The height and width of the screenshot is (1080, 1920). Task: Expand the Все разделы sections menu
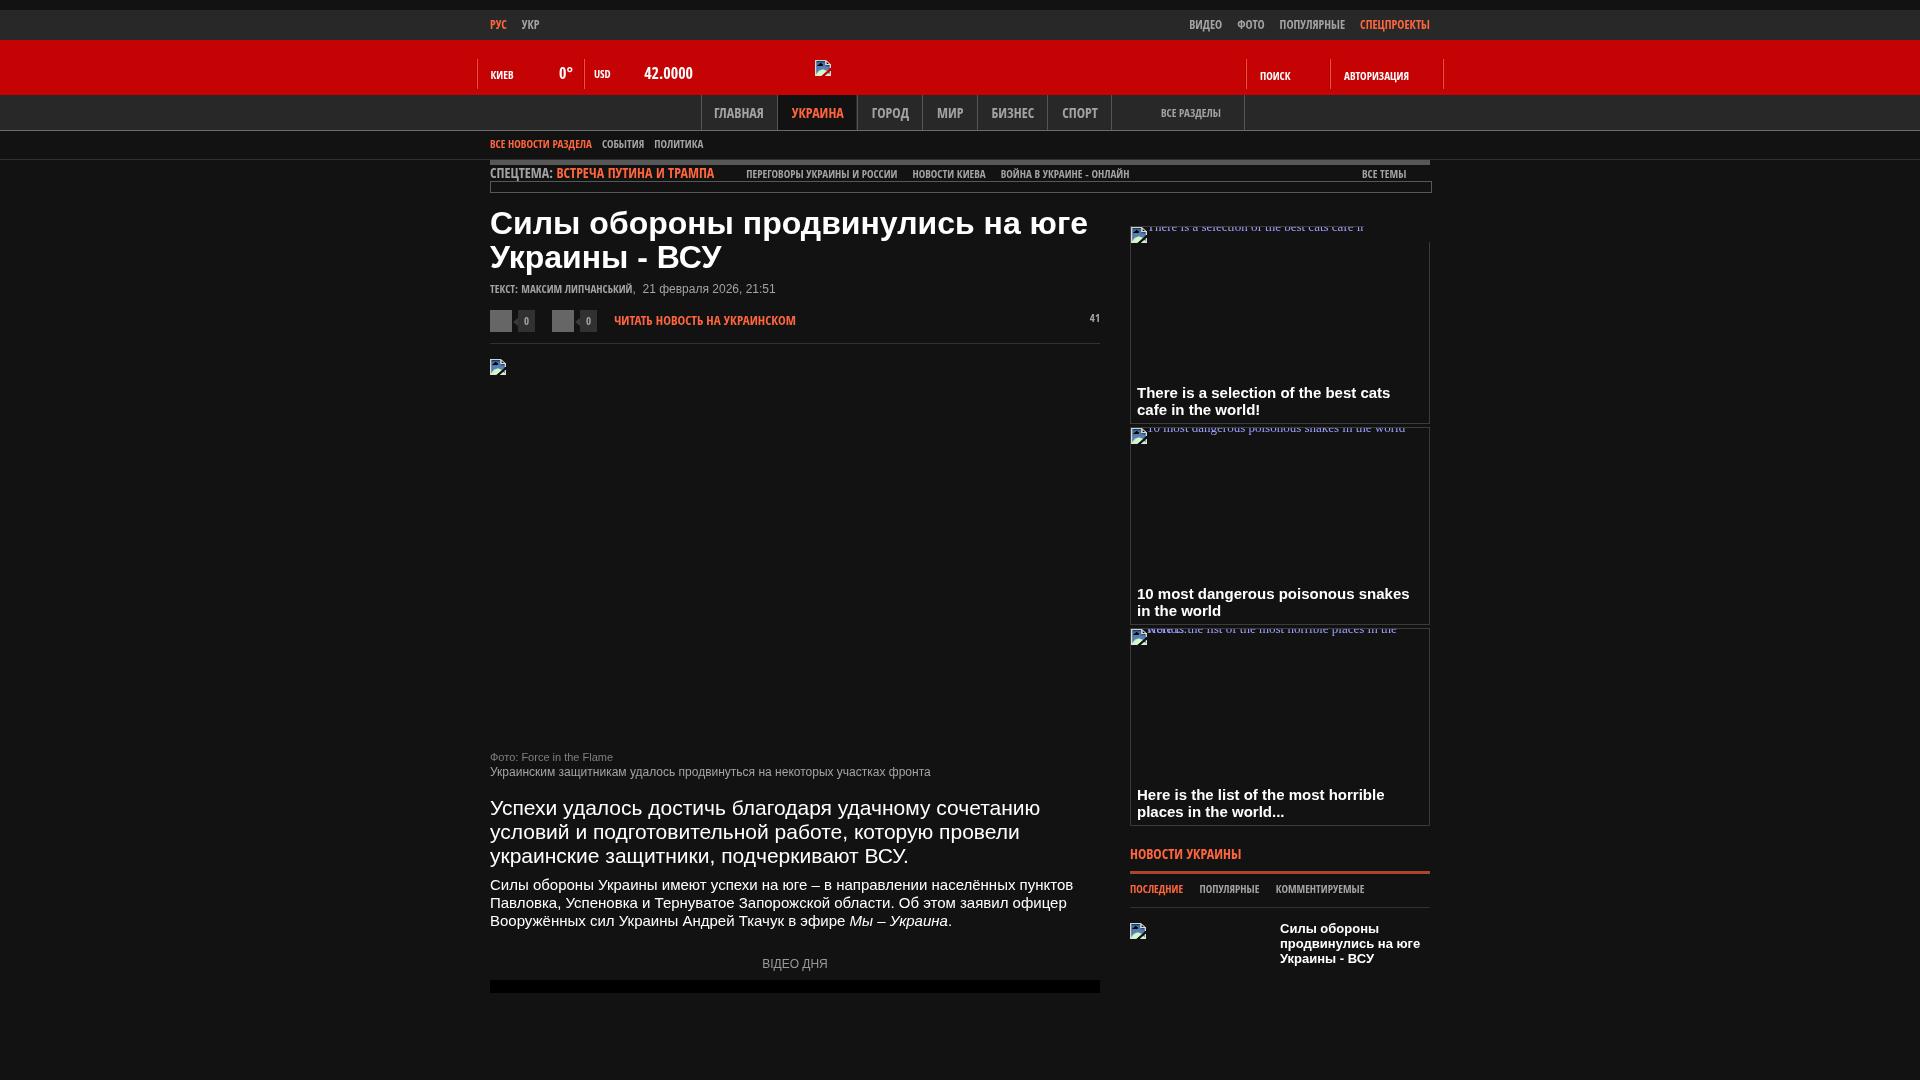1190,113
